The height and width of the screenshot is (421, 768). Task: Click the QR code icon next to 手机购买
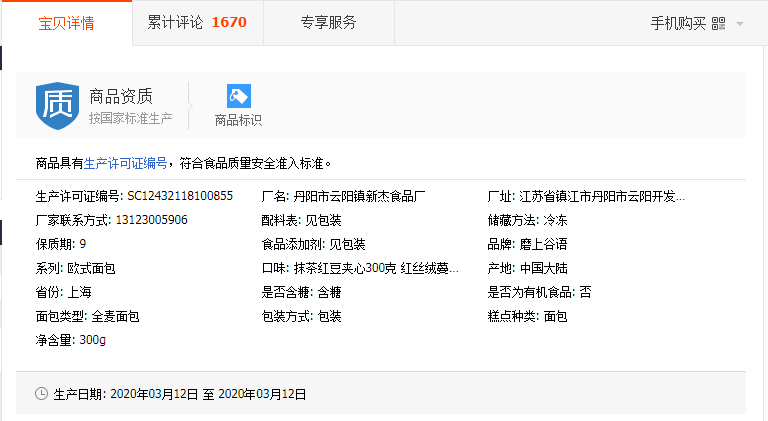click(719, 23)
